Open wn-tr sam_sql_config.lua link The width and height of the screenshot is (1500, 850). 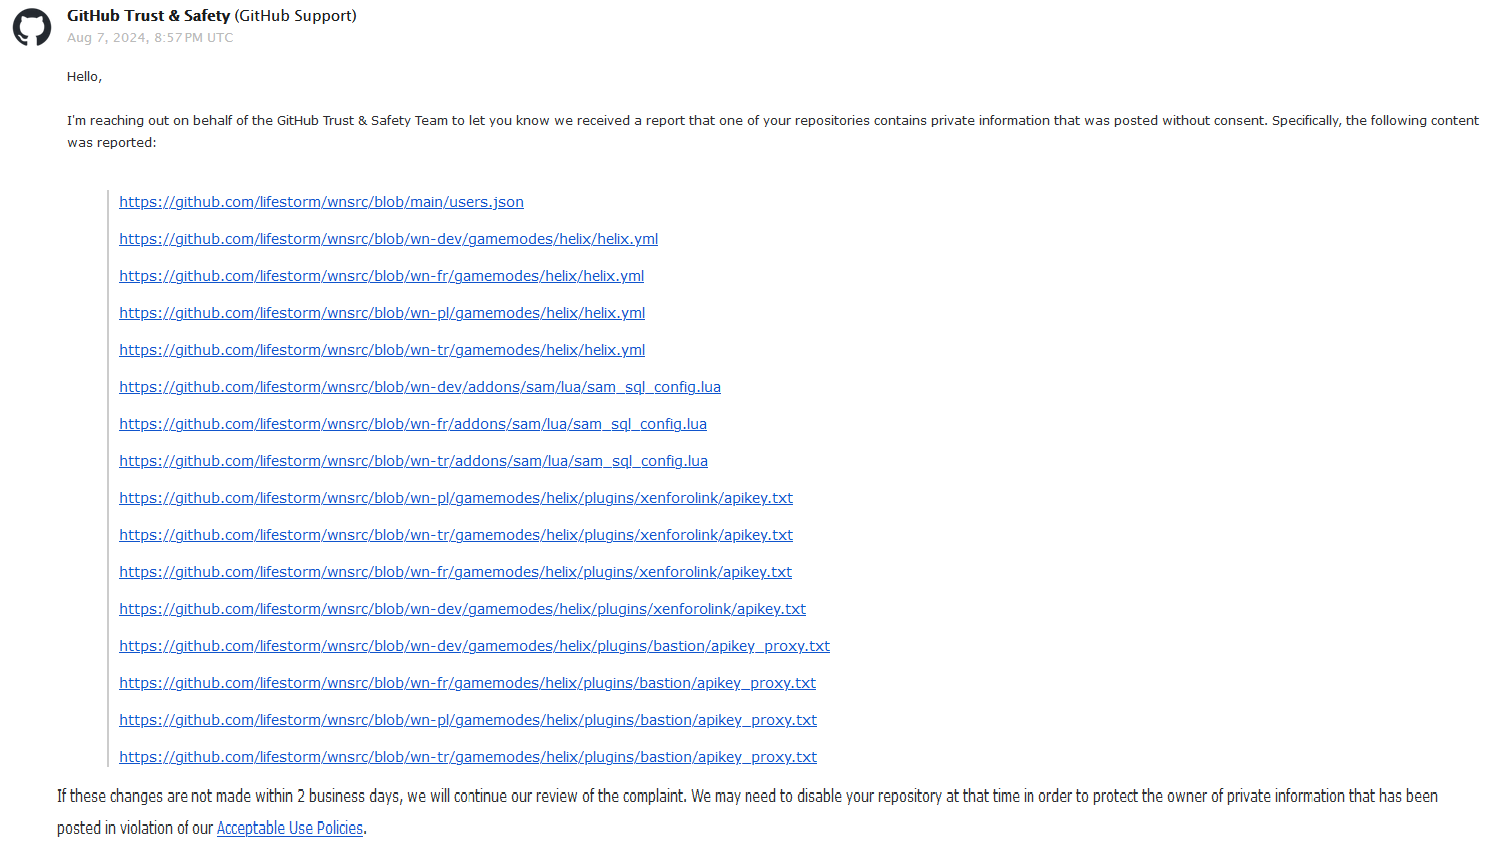(x=413, y=461)
